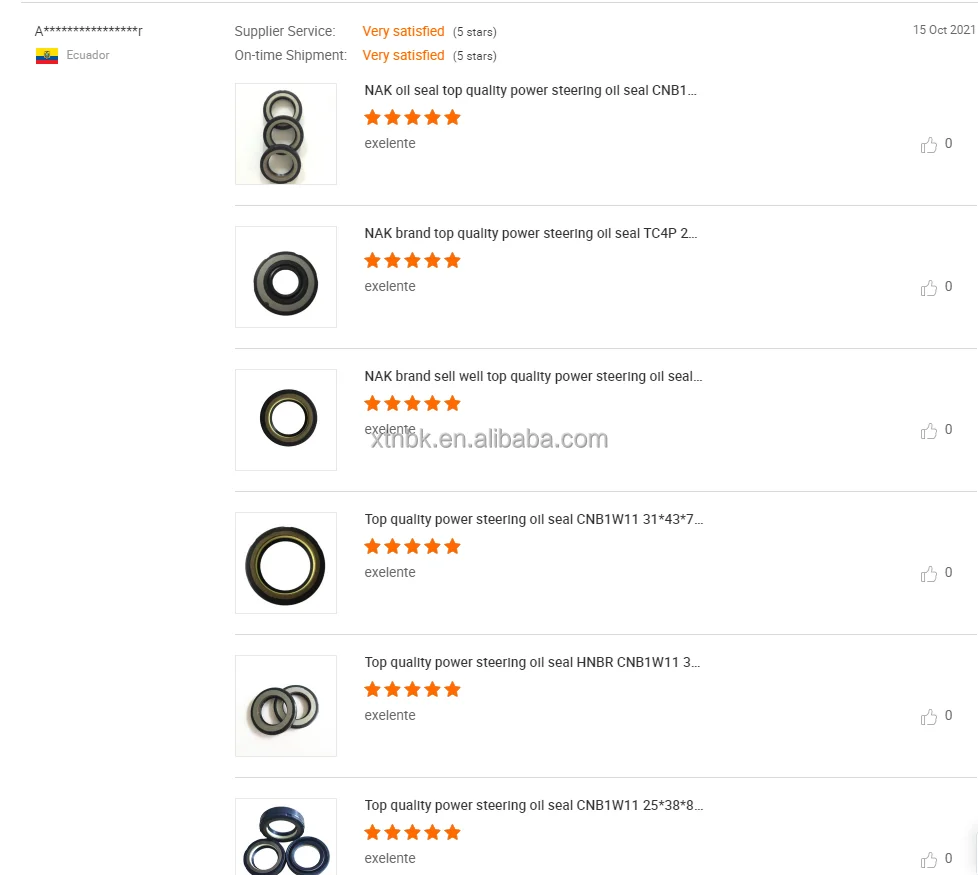Open the first review's oil seal thumbnail
Viewport: 978px width, 875px height.
pos(285,134)
